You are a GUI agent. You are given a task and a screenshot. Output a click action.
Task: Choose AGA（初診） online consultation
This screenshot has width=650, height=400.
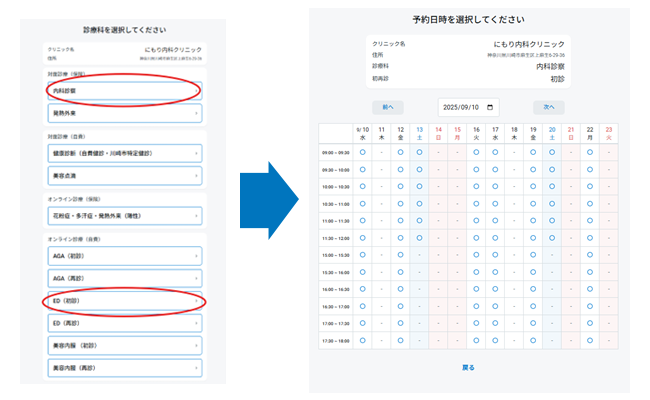(125, 256)
